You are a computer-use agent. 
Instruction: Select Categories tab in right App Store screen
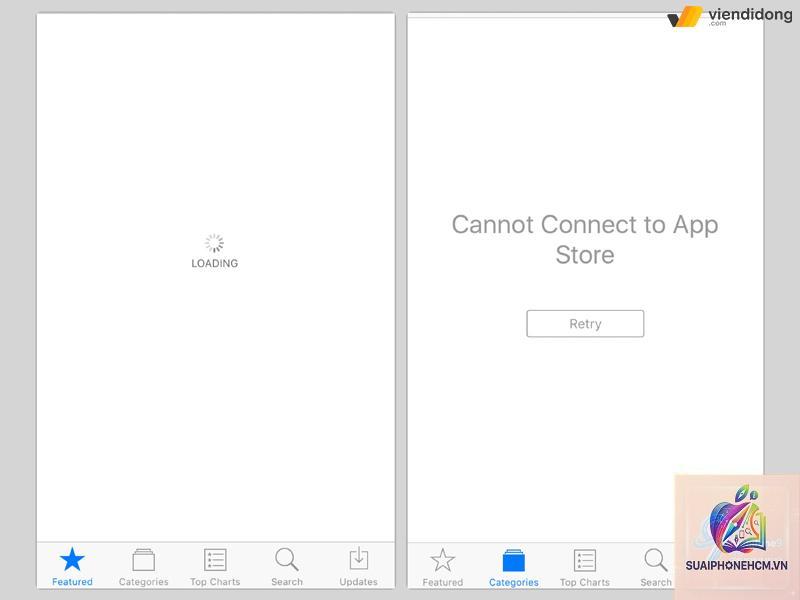coord(514,567)
